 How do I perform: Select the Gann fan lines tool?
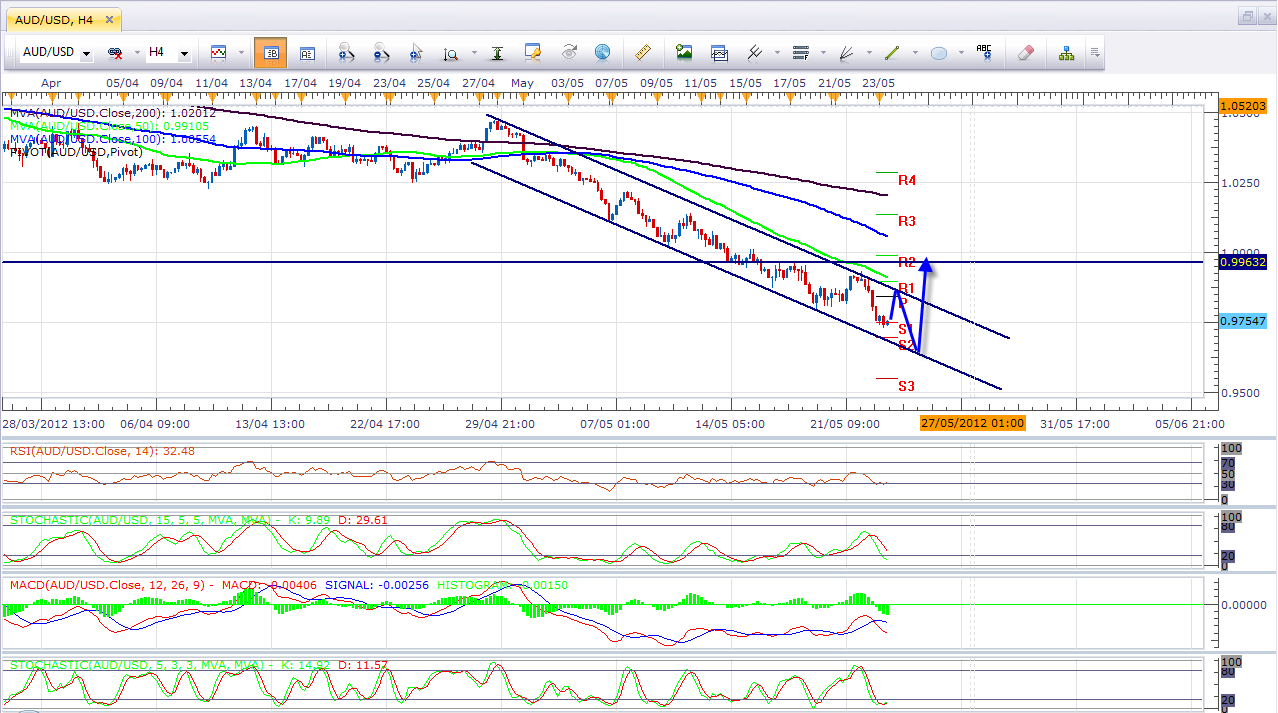846,53
